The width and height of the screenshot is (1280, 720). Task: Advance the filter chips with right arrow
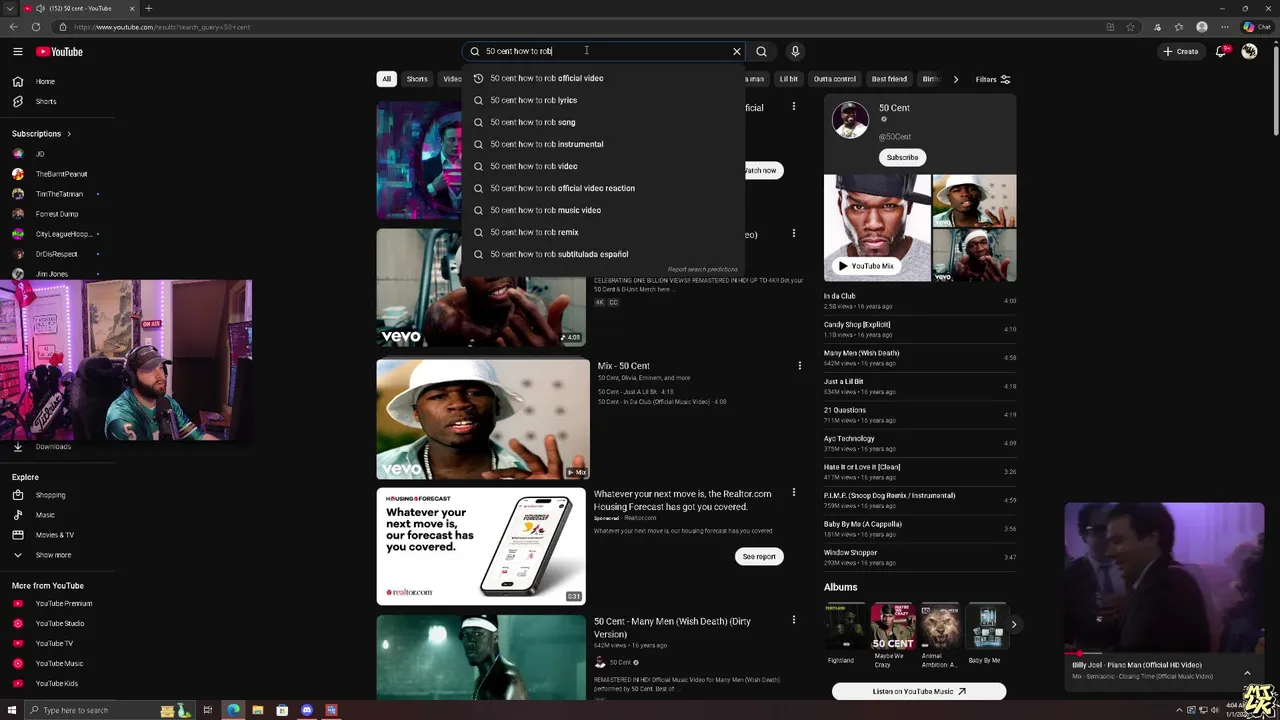coord(955,79)
